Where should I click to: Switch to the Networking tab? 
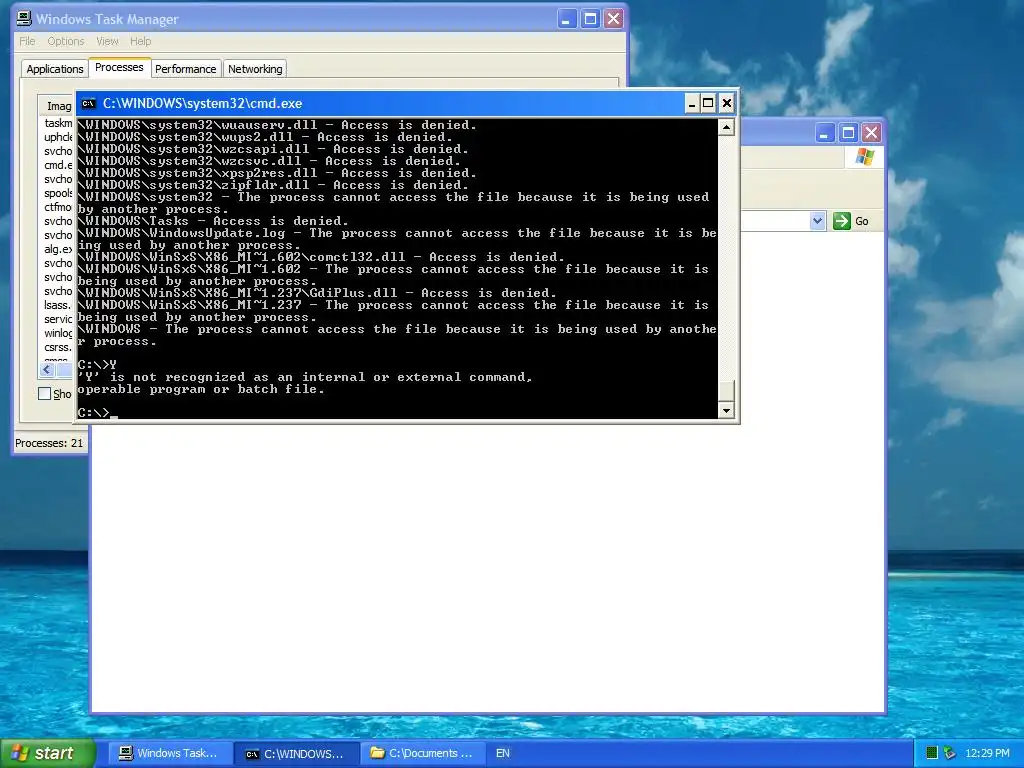click(255, 69)
